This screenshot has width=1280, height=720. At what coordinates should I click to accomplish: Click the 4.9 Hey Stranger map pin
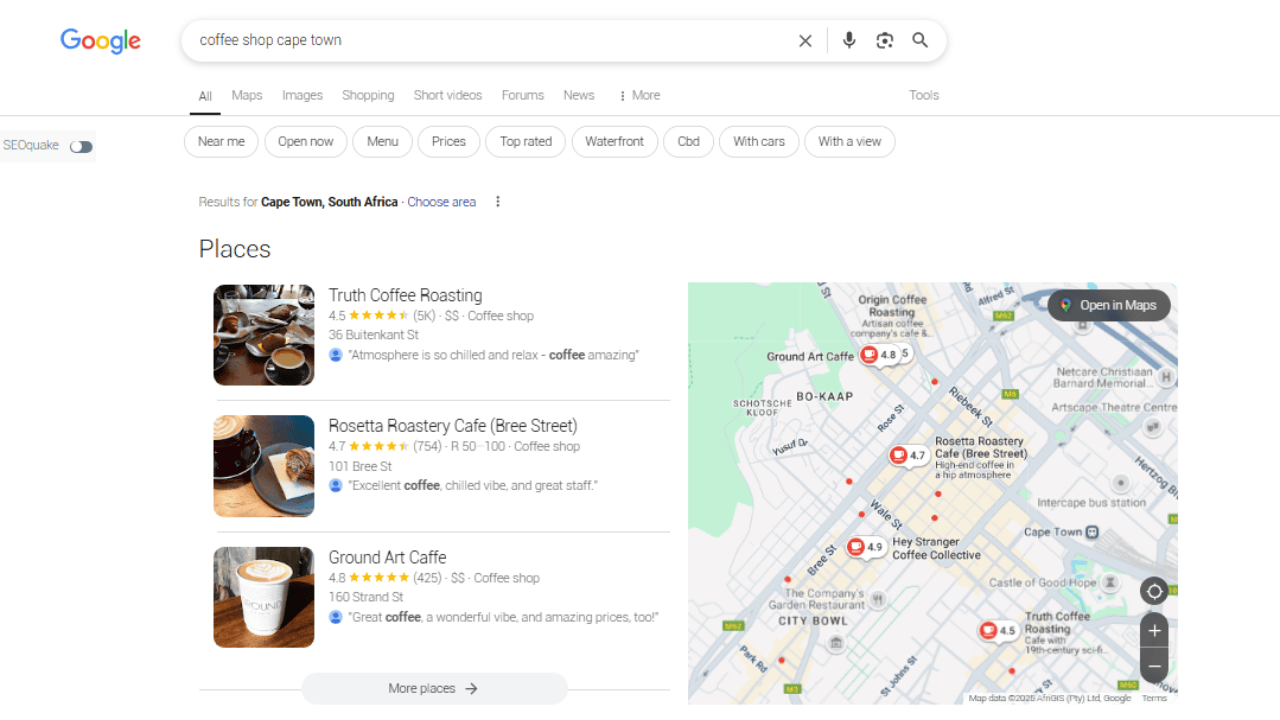pos(866,547)
